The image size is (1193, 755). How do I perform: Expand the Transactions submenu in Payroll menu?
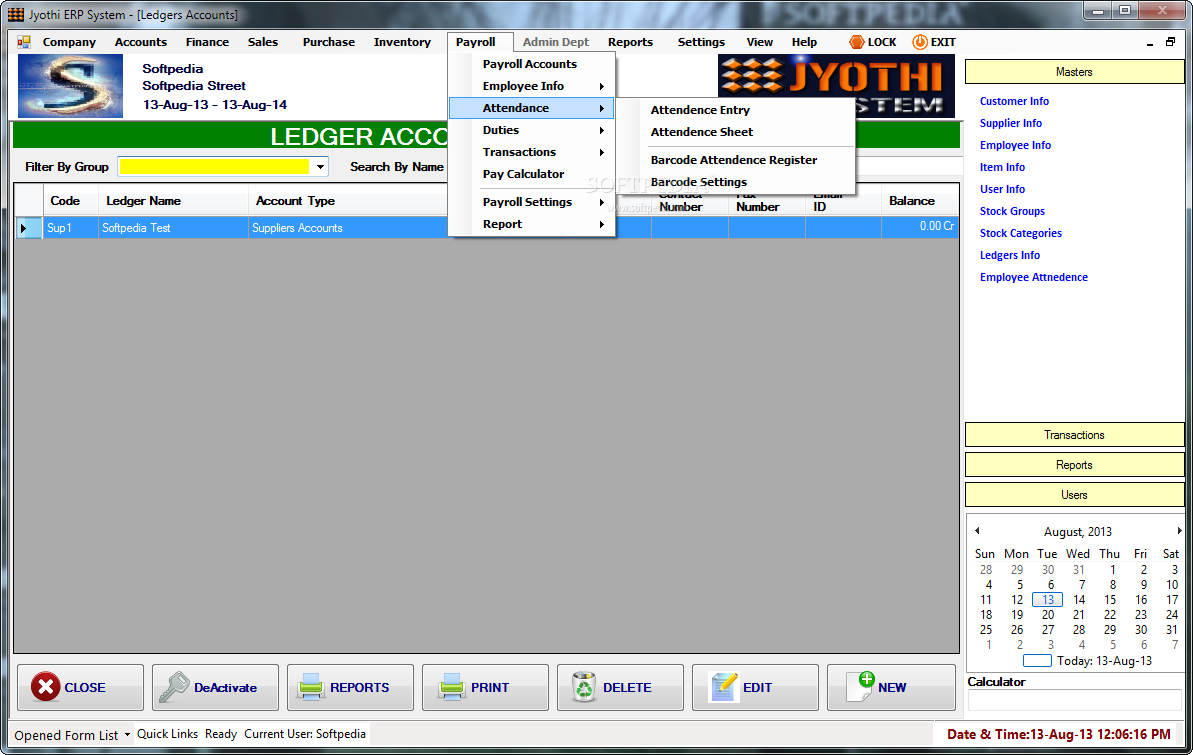pyautogui.click(x=601, y=152)
